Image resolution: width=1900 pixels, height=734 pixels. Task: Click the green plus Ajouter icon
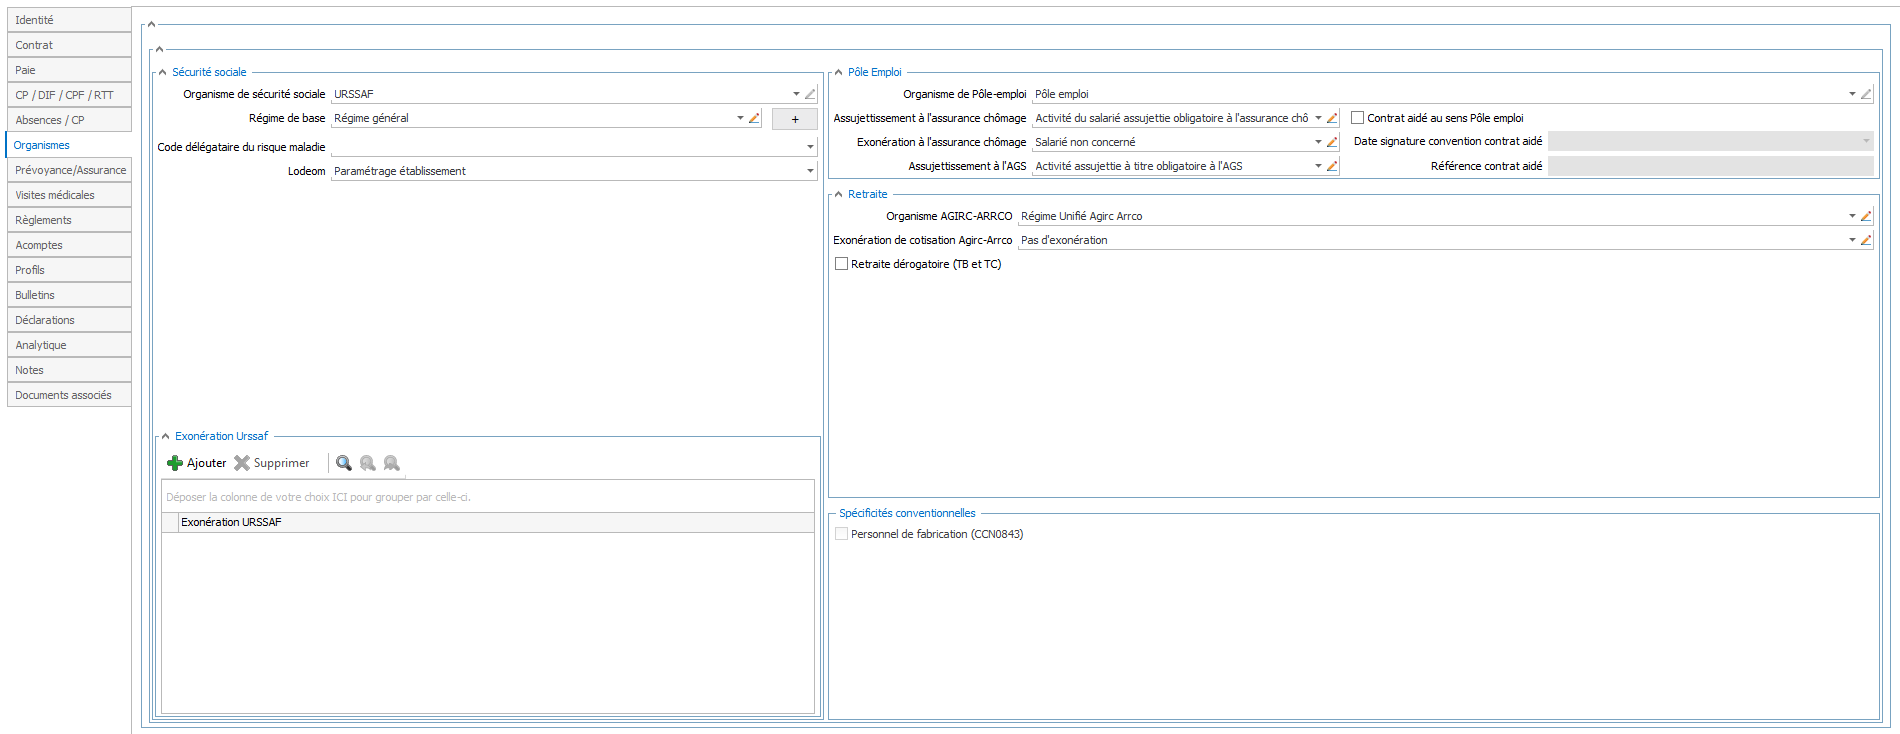175,463
